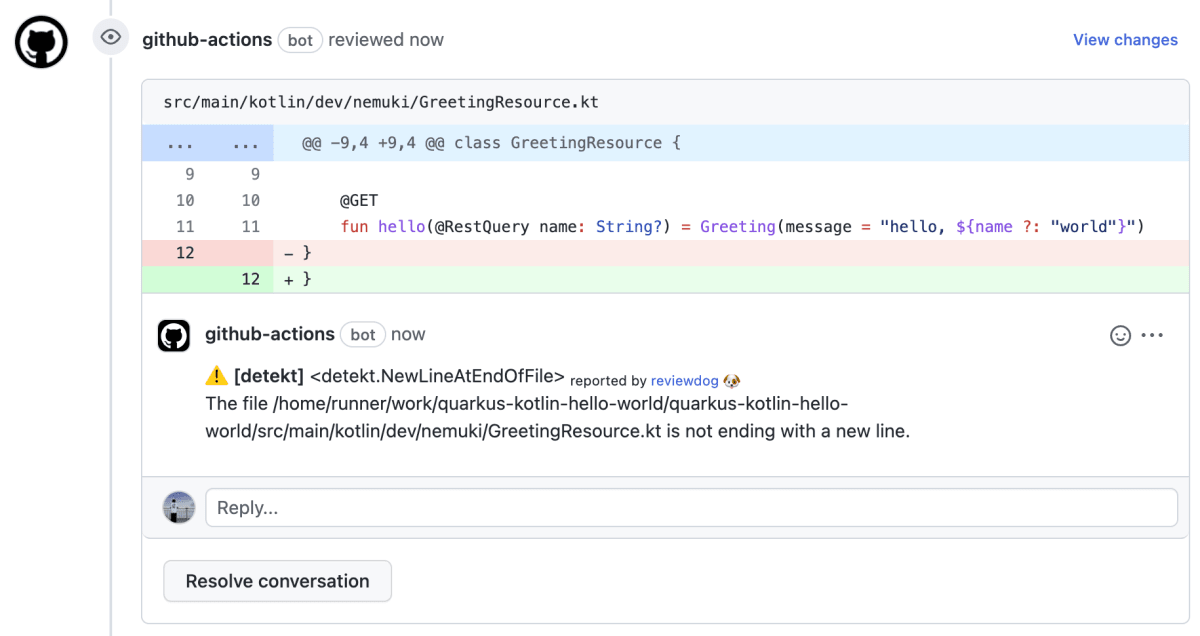
Task: Click the user avatar beside reply box
Action: click(x=179, y=508)
